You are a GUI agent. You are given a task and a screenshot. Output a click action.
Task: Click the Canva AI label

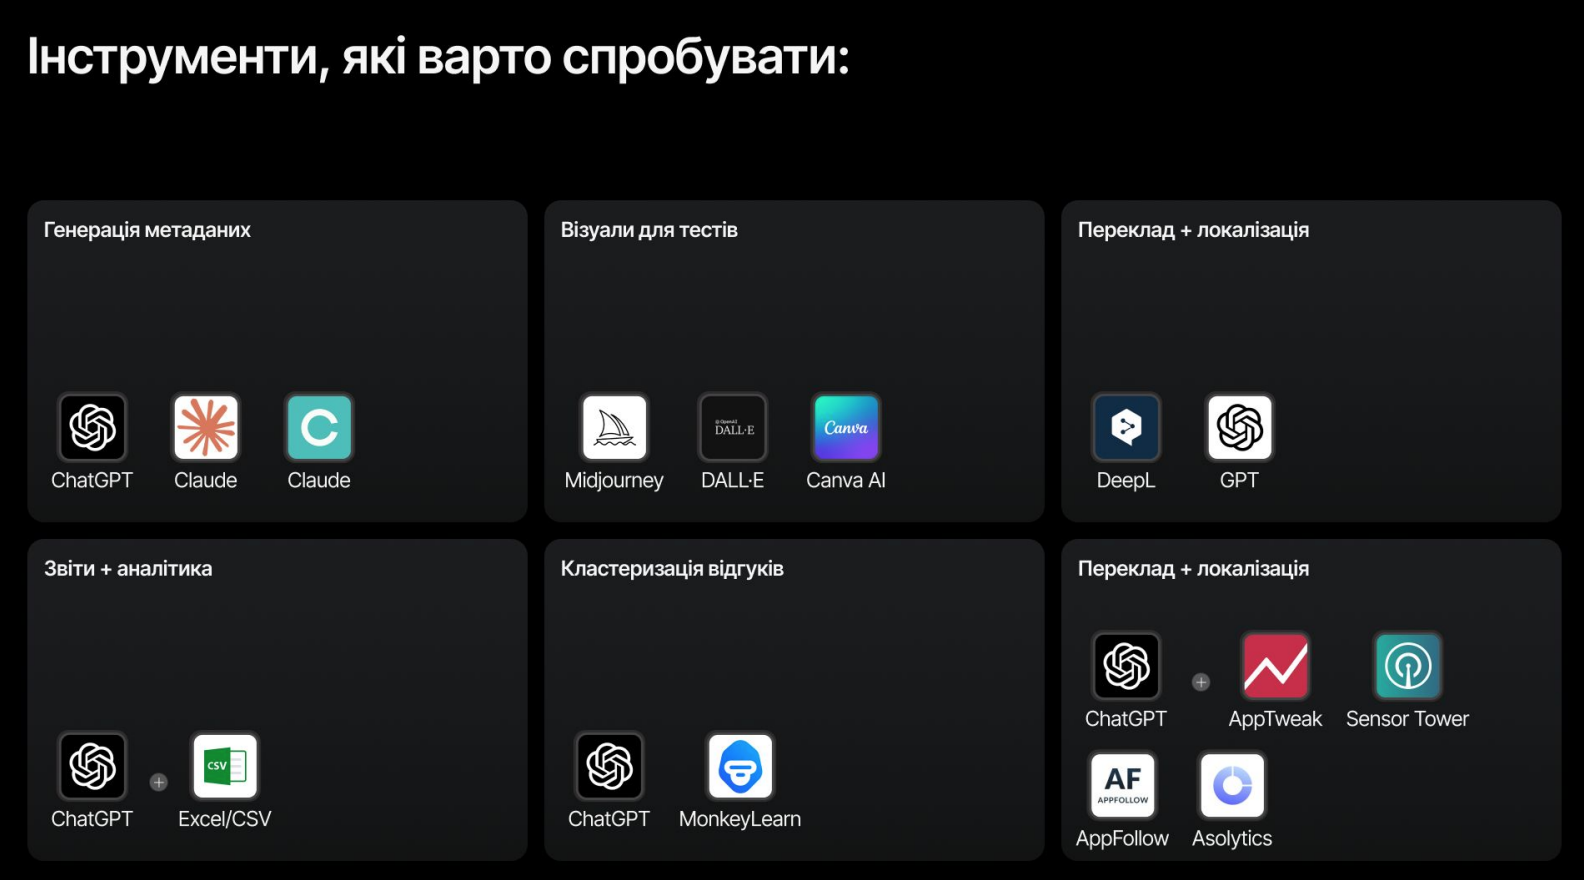pos(846,481)
